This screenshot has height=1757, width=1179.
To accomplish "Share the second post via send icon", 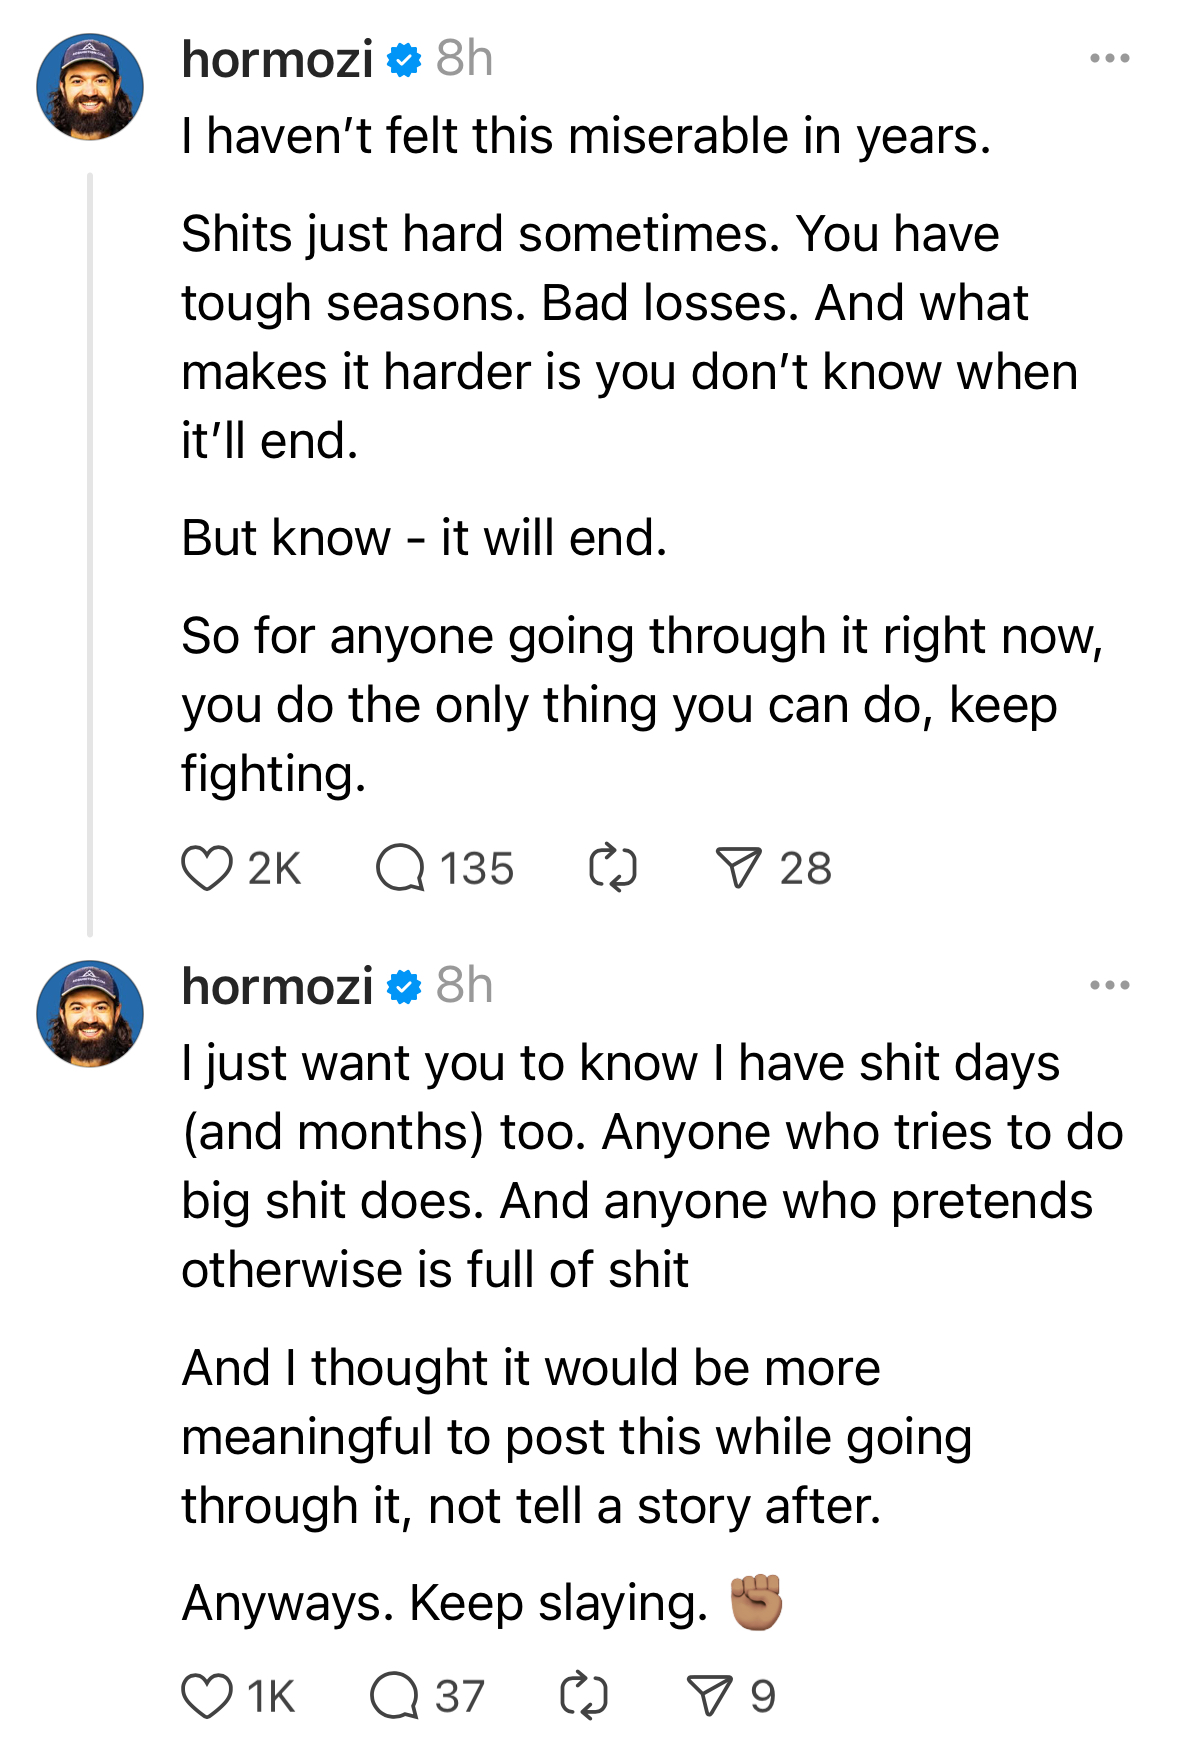I will (710, 1696).
